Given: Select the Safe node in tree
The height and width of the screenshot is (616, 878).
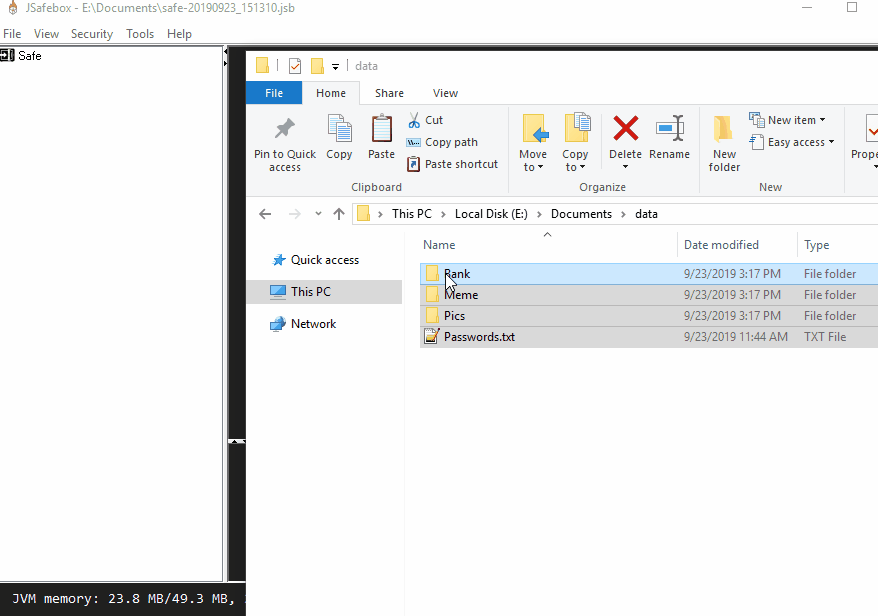Looking at the screenshot, I should (x=29, y=56).
